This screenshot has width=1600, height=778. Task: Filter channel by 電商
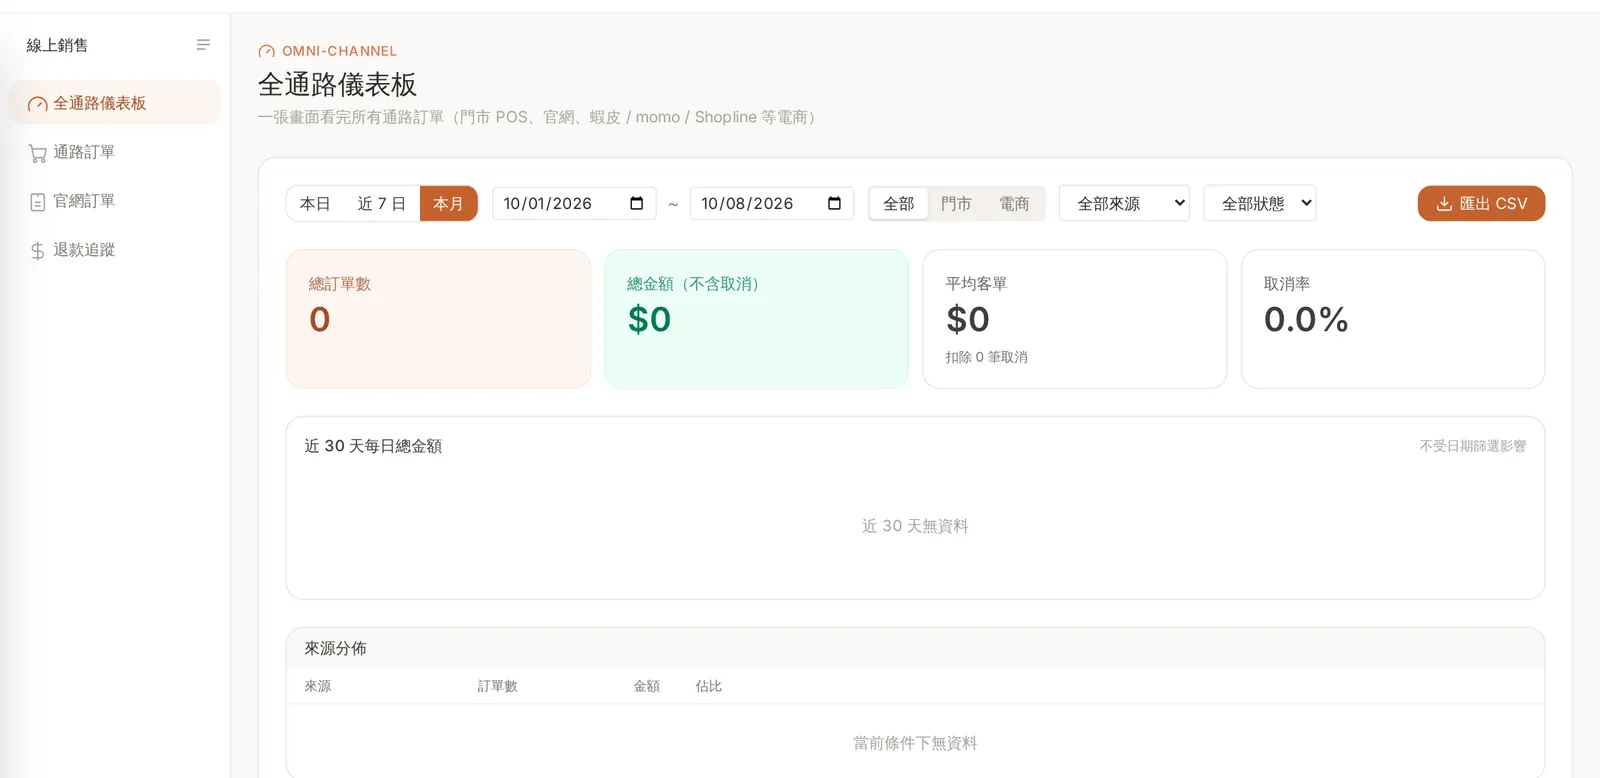pos(1014,204)
